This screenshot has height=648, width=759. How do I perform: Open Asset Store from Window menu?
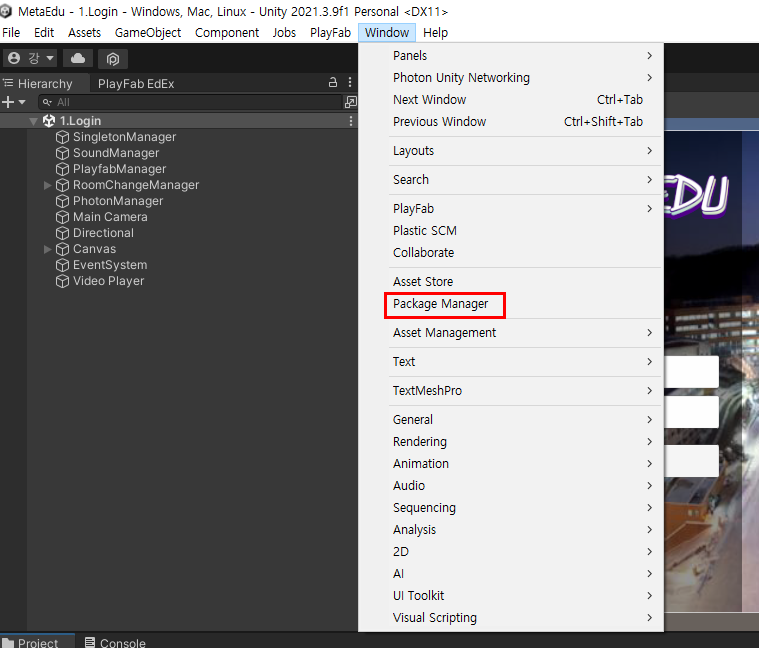[511, 282]
